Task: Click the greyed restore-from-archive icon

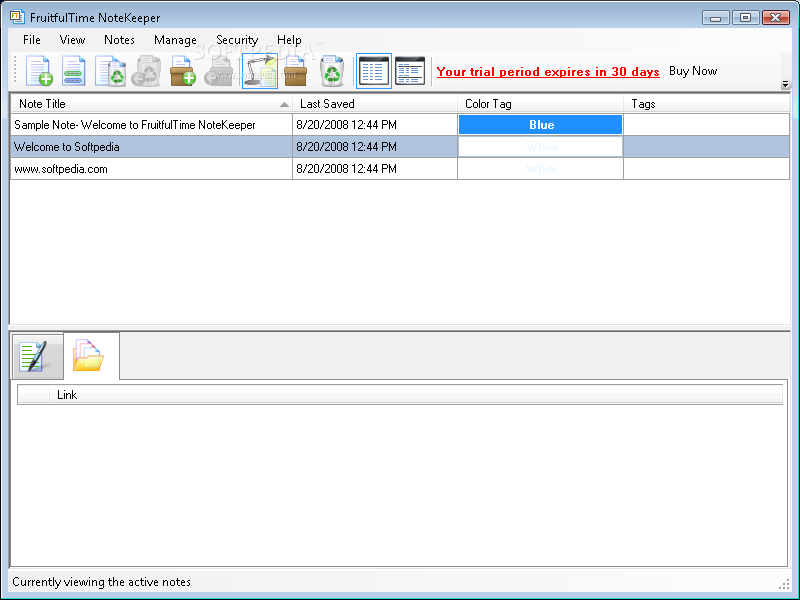Action: [x=219, y=71]
